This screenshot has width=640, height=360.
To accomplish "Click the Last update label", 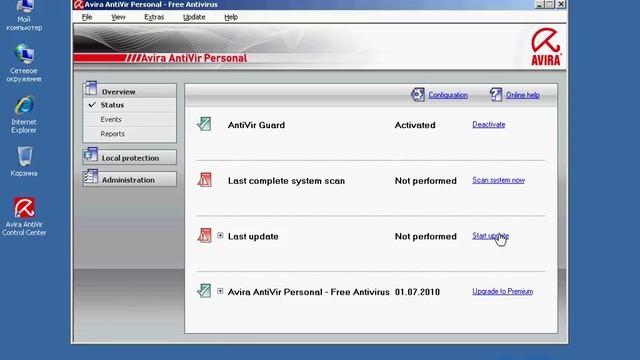I will tap(253, 236).
